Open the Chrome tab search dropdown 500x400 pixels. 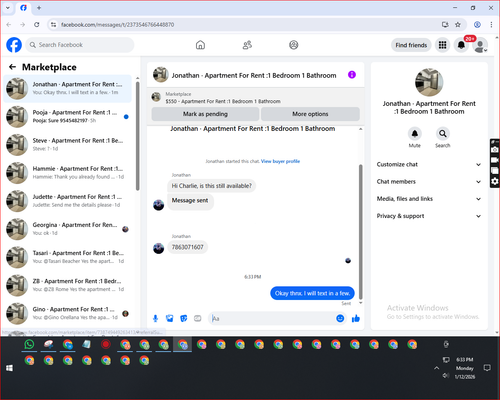point(8,8)
